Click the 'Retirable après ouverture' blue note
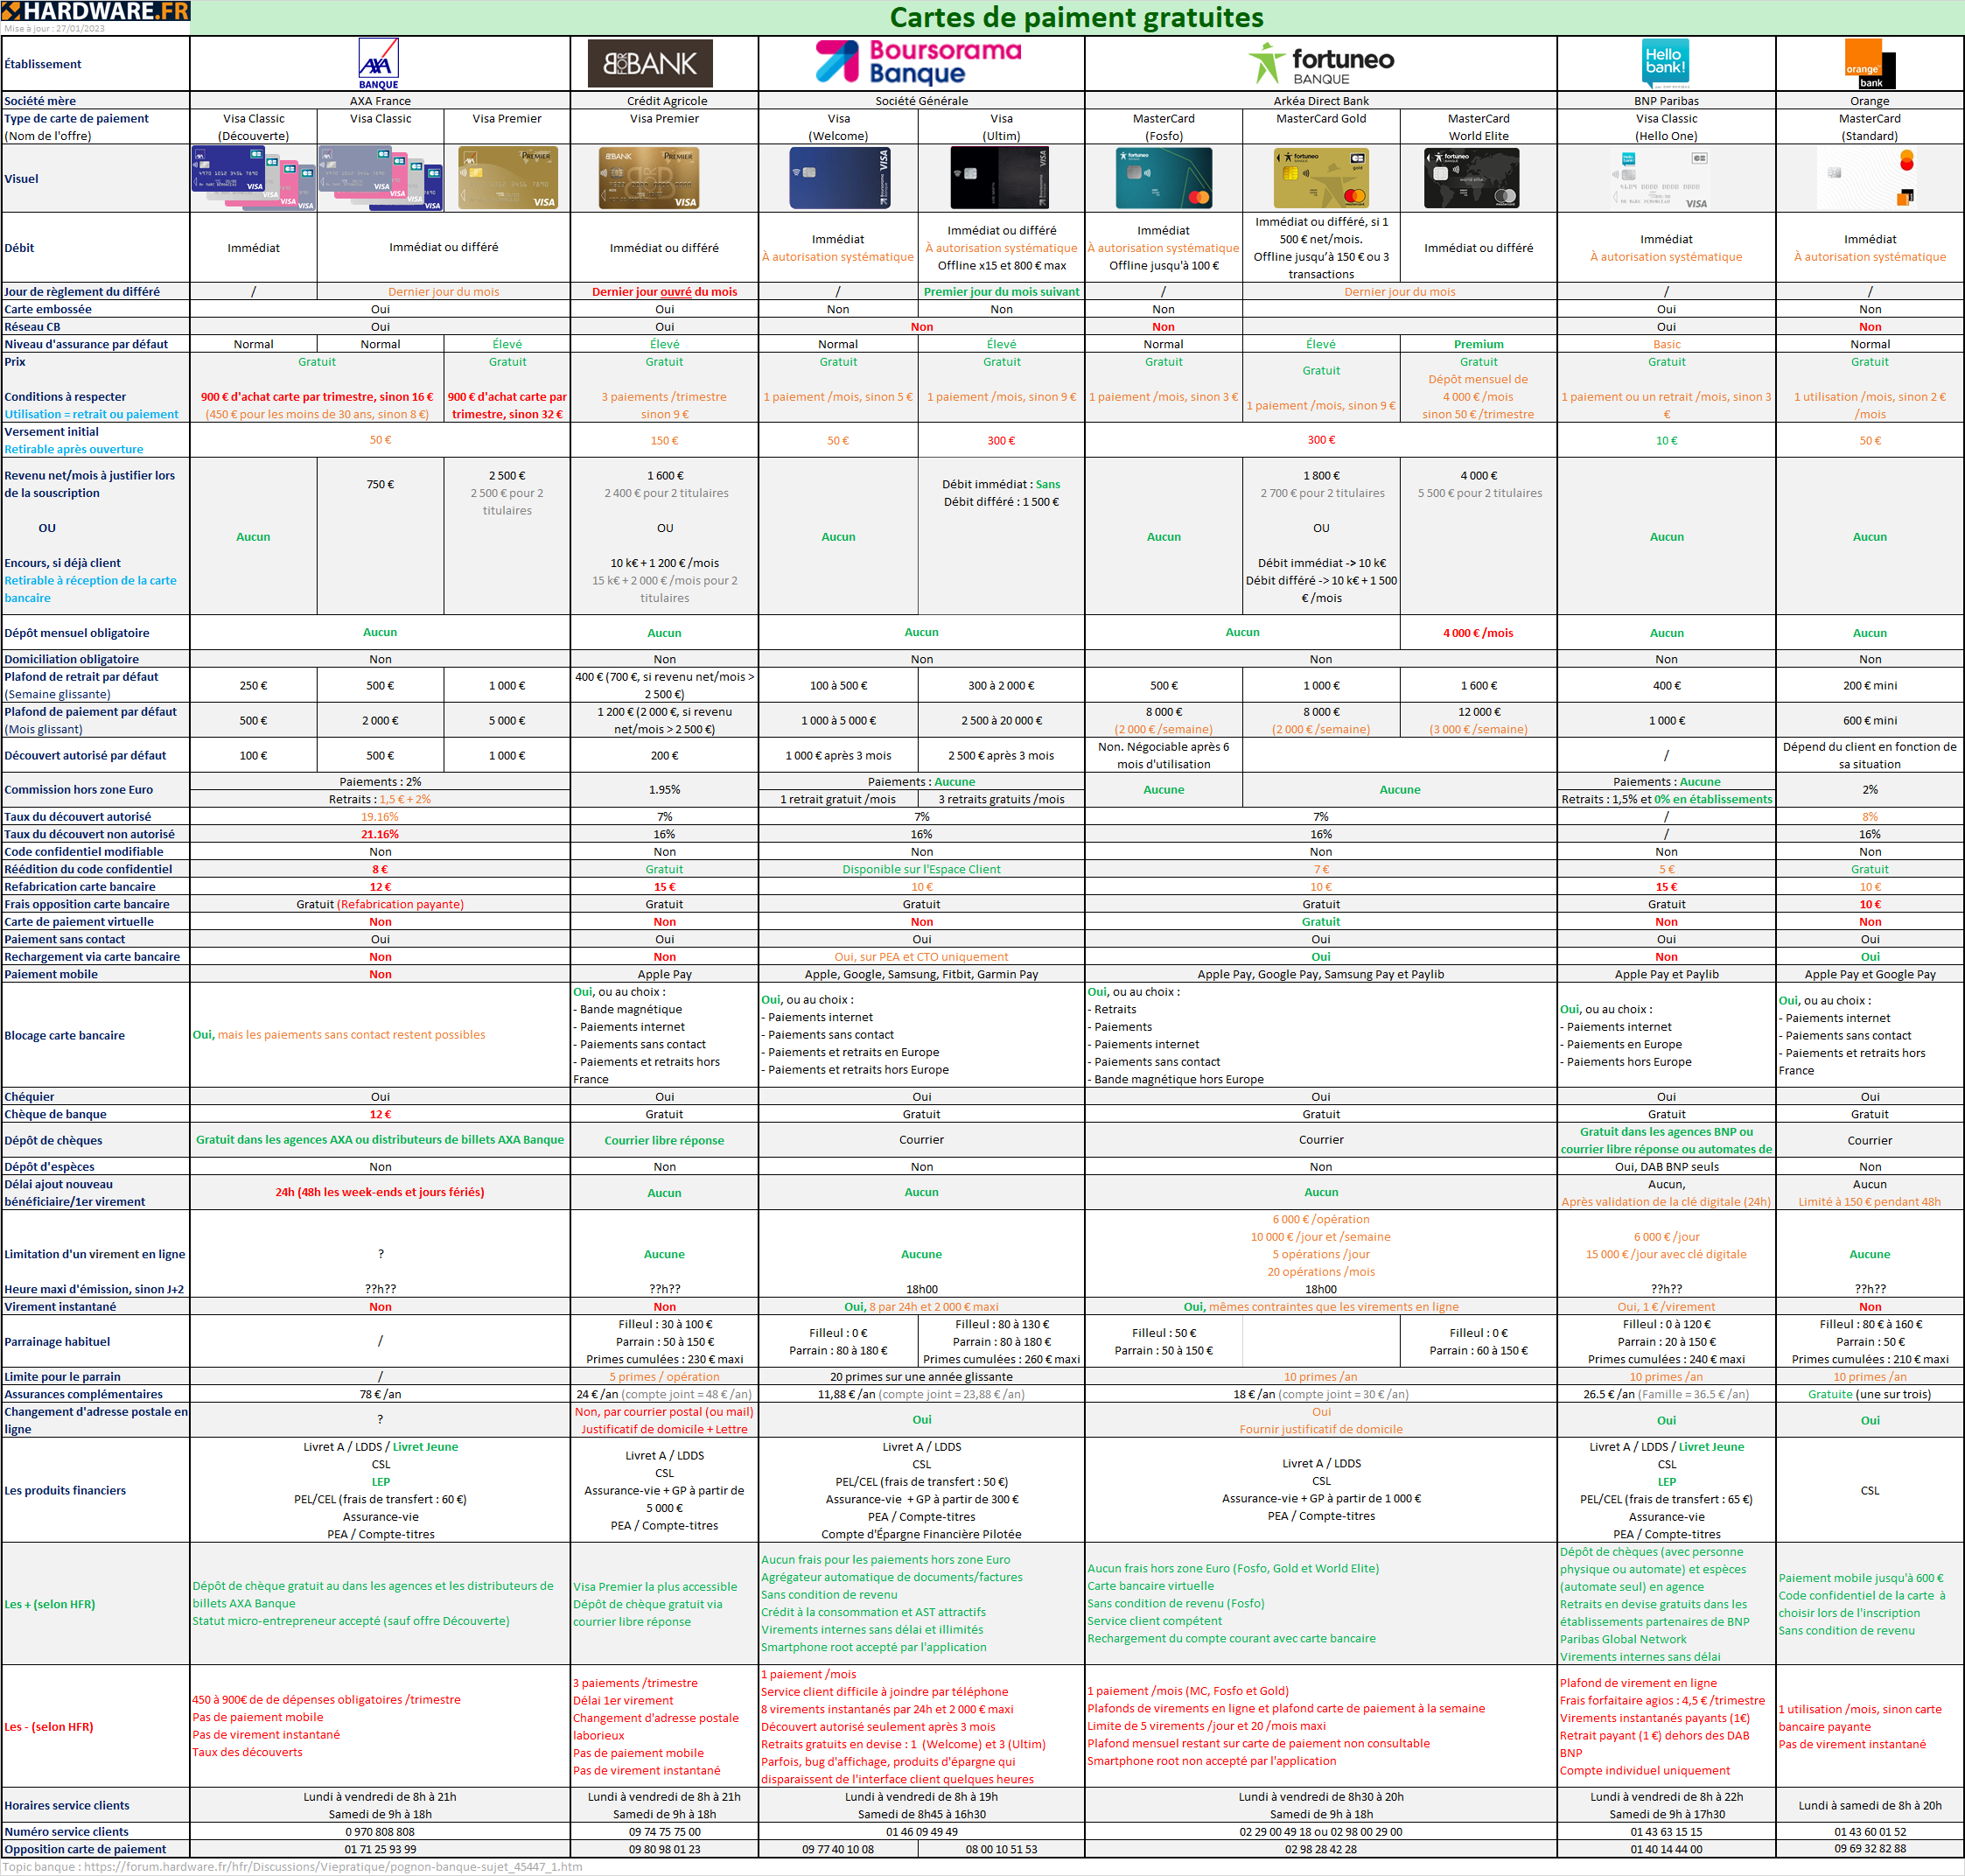Screen dimensions: 1965x1876 click(x=74, y=449)
